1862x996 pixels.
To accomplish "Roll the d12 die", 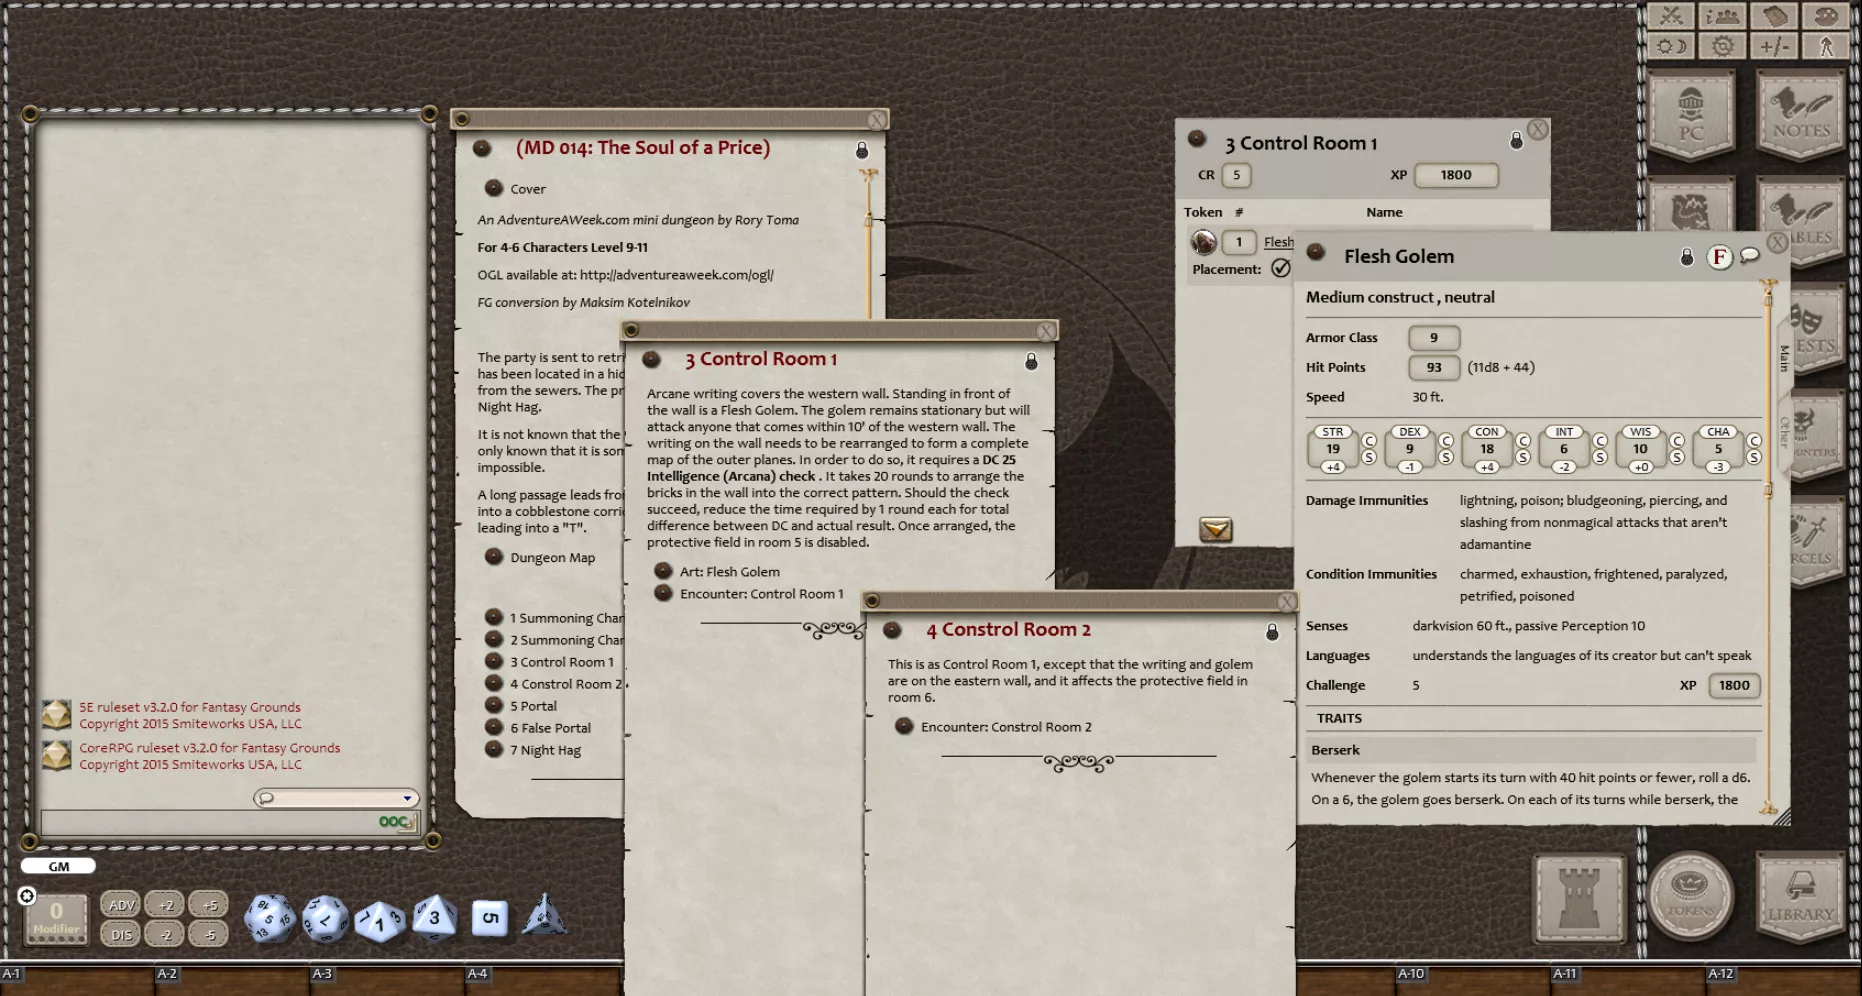I will [325, 918].
